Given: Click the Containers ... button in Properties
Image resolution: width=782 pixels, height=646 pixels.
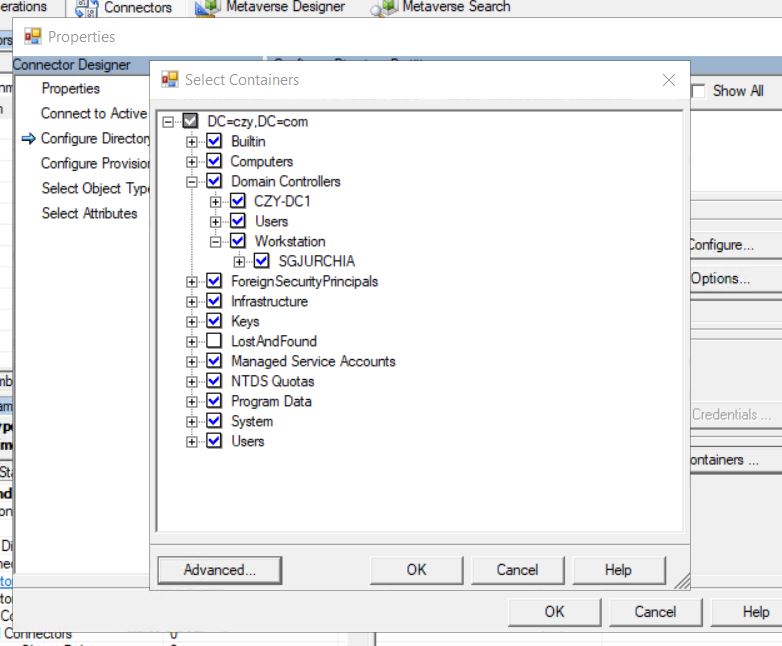Looking at the screenshot, I should point(736,459).
